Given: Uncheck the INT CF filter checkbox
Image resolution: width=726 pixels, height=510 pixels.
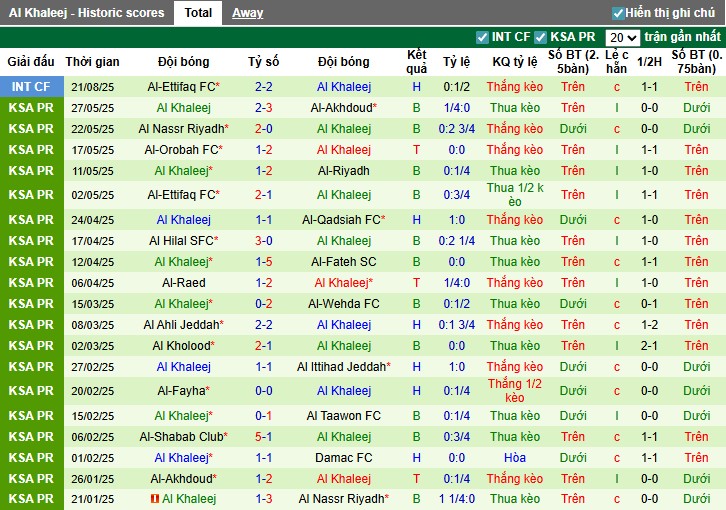Looking at the screenshot, I should click(x=483, y=37).
